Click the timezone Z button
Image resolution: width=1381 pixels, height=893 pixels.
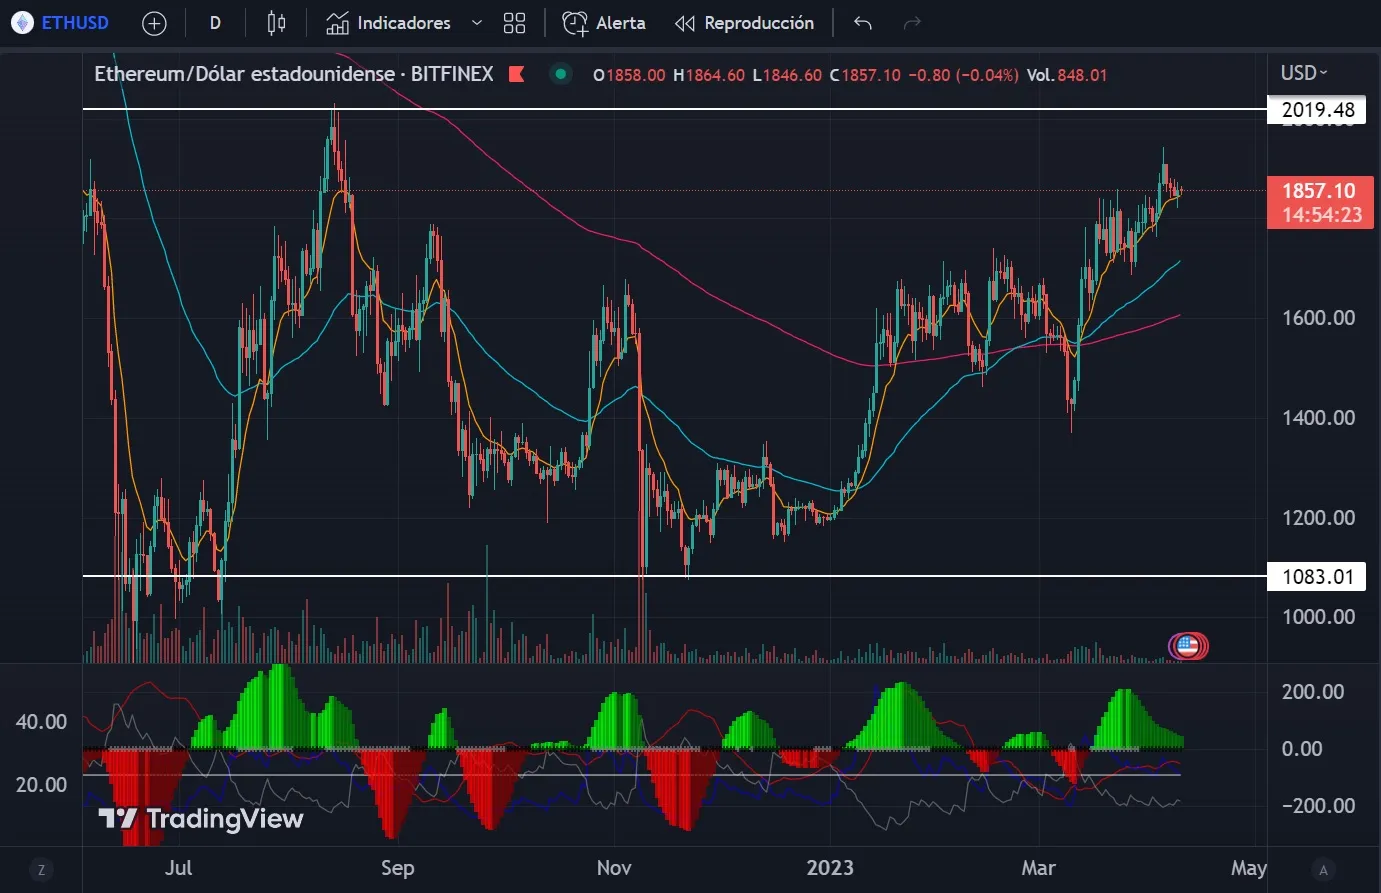41,870
